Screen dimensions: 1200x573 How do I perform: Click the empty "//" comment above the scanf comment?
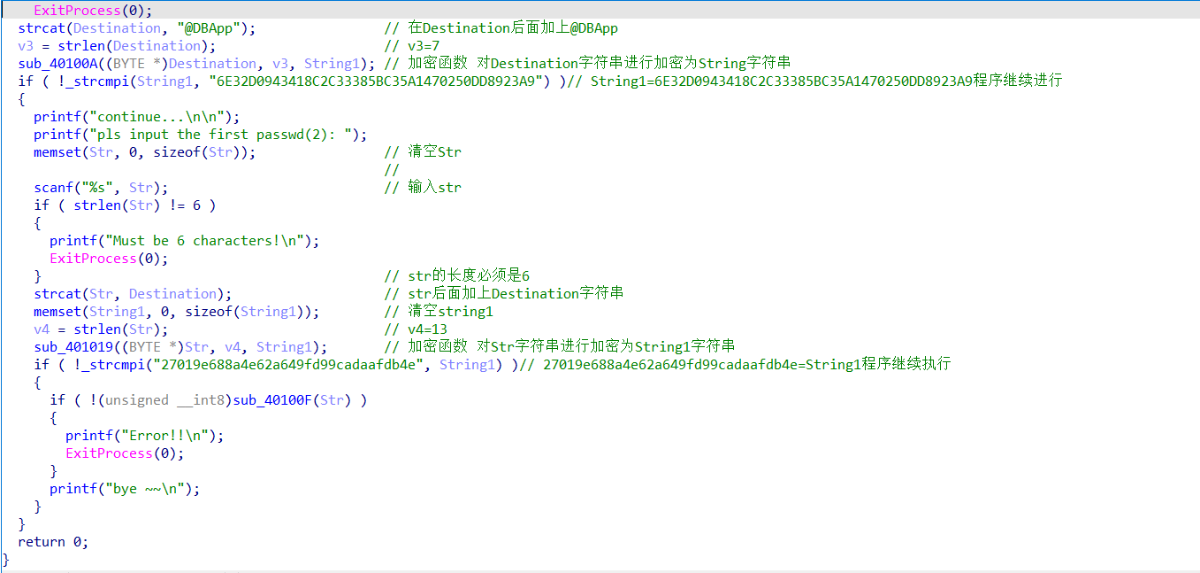[x=392, y=170]
